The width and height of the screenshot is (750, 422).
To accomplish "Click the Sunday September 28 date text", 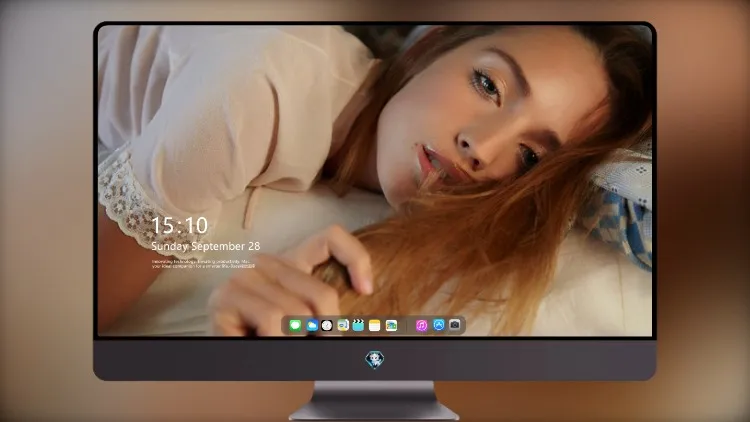I will point(206,246).
